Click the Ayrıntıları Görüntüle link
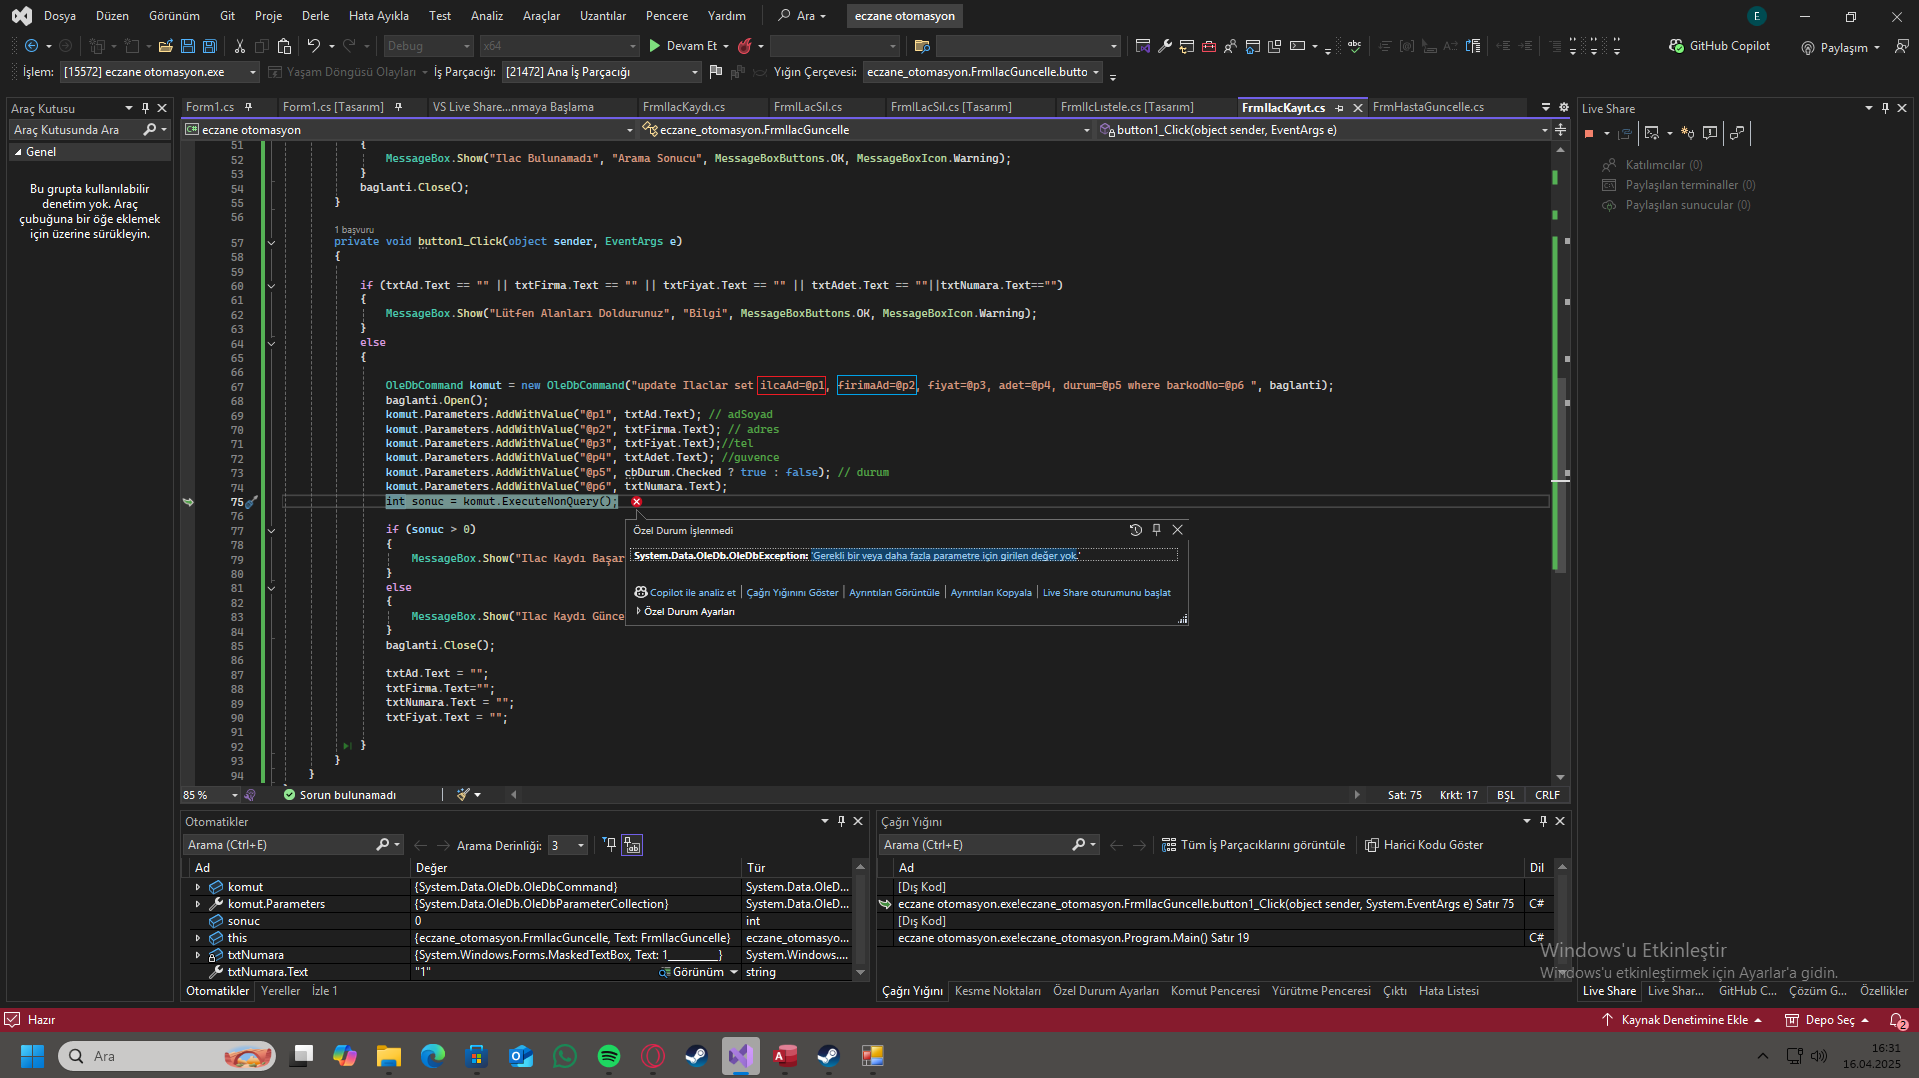The width and height of the screenshot is (1919, 1078). click(893, 593)
